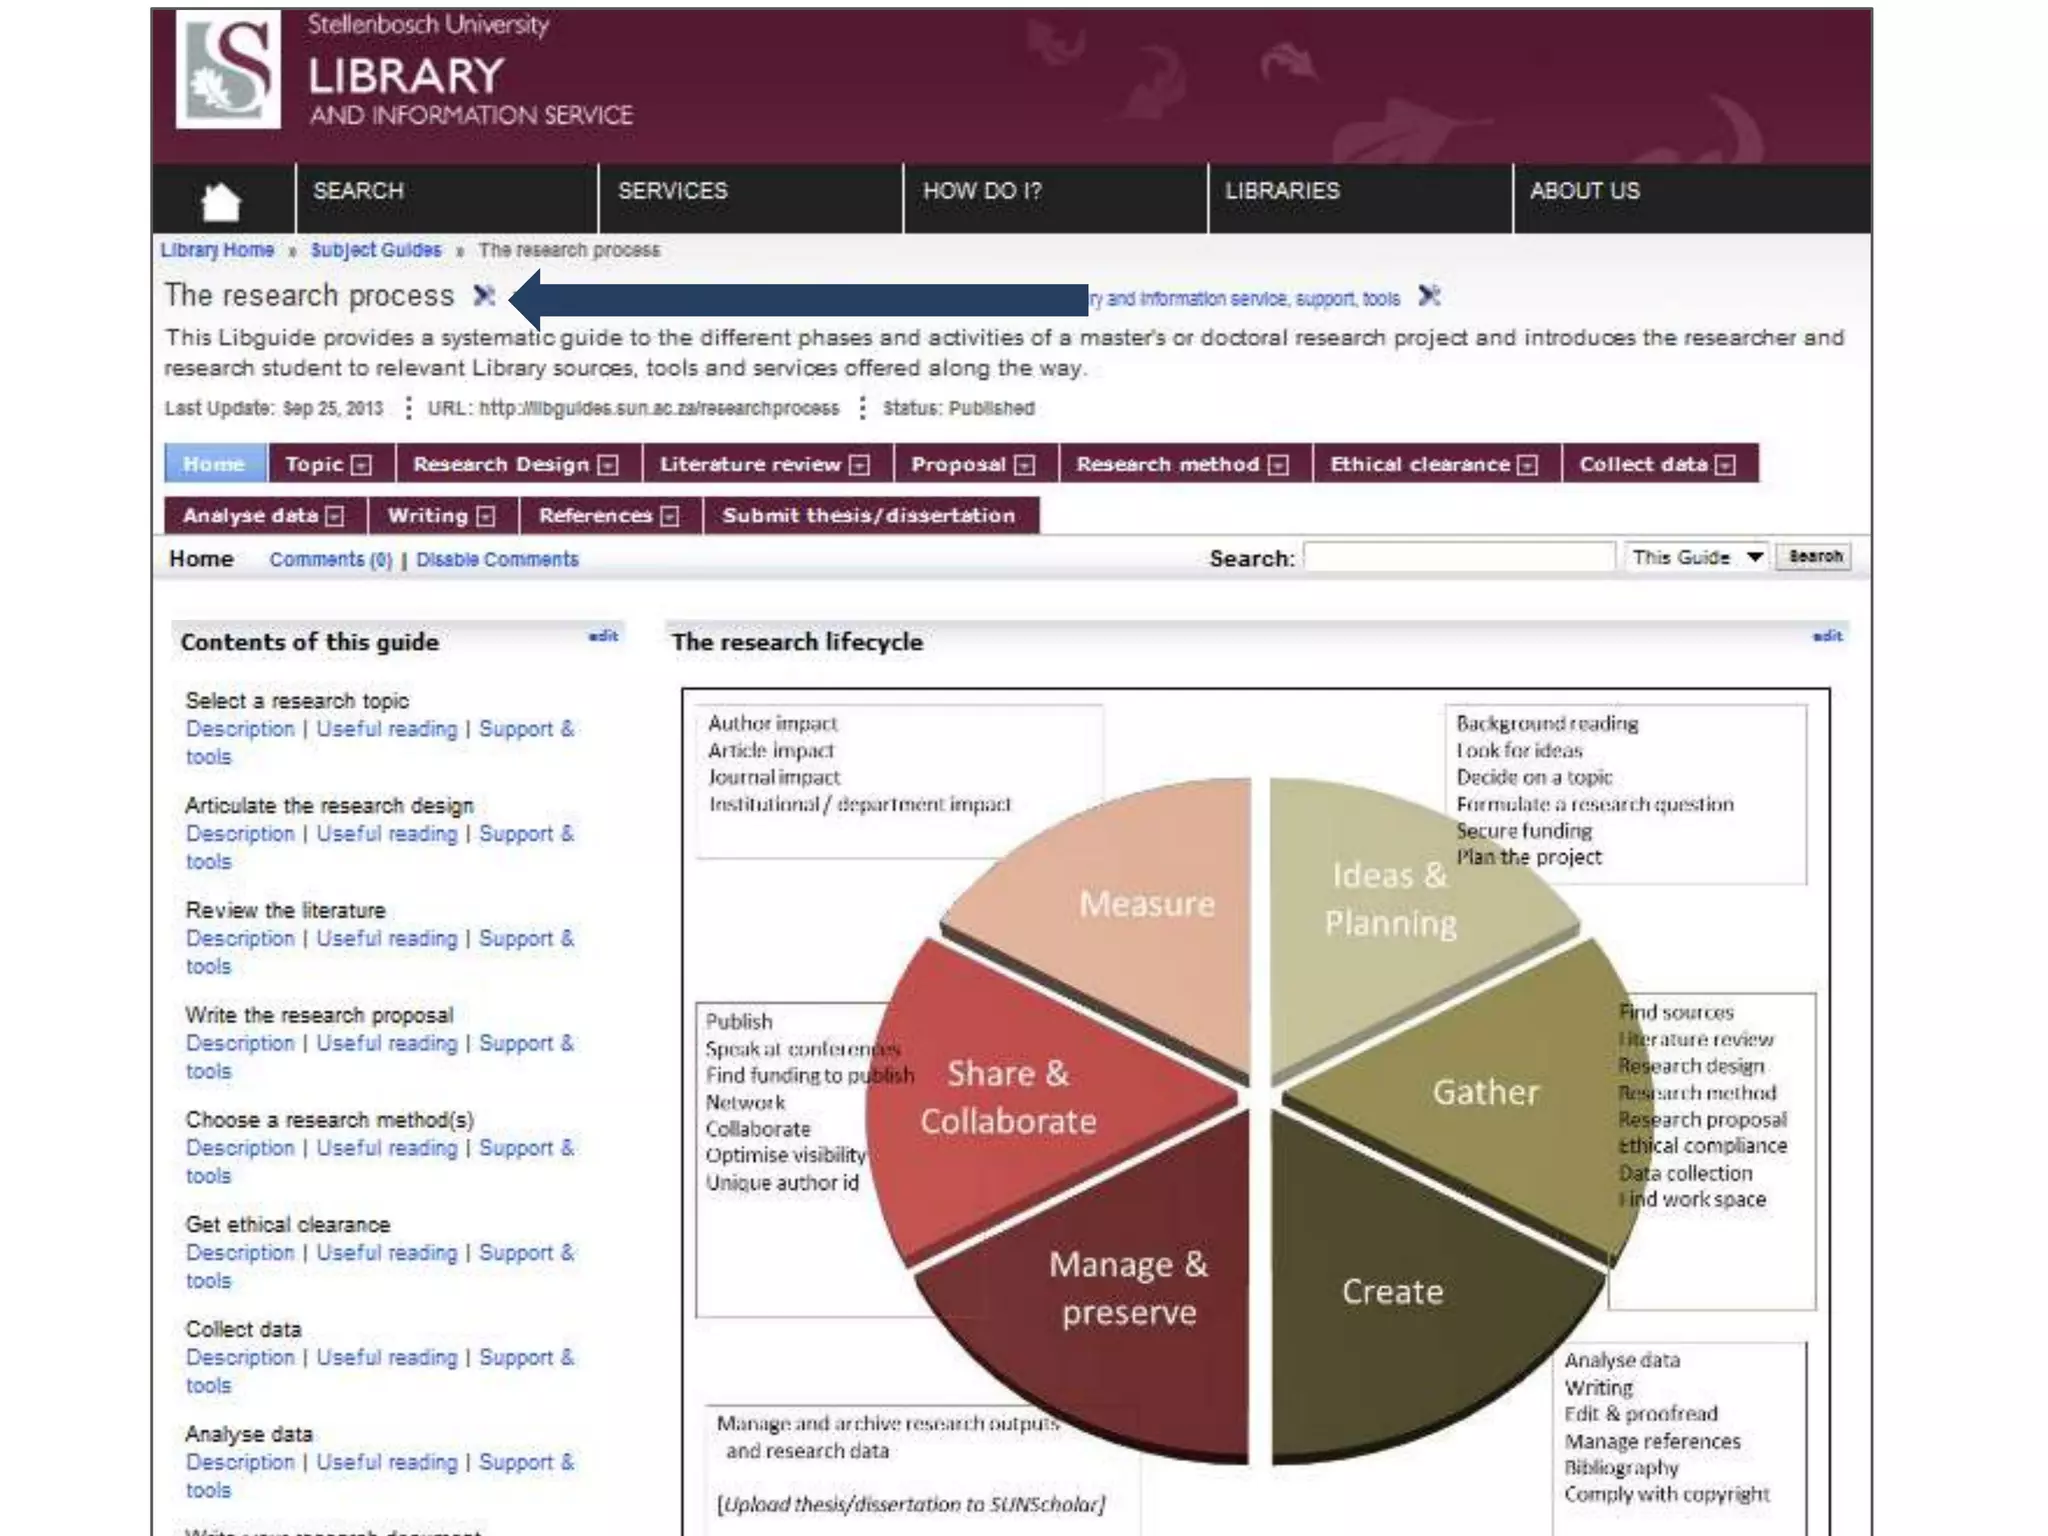
Task: Click the Disable Comments link
Action: pos(497,560)
